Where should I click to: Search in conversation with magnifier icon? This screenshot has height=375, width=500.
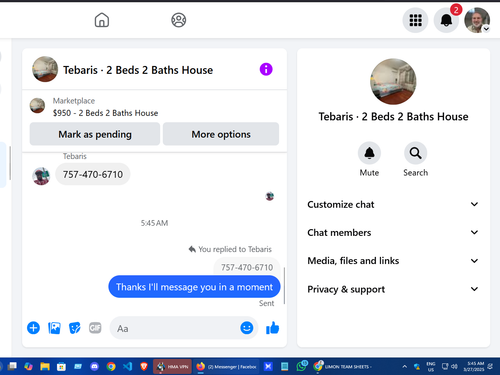415,153
